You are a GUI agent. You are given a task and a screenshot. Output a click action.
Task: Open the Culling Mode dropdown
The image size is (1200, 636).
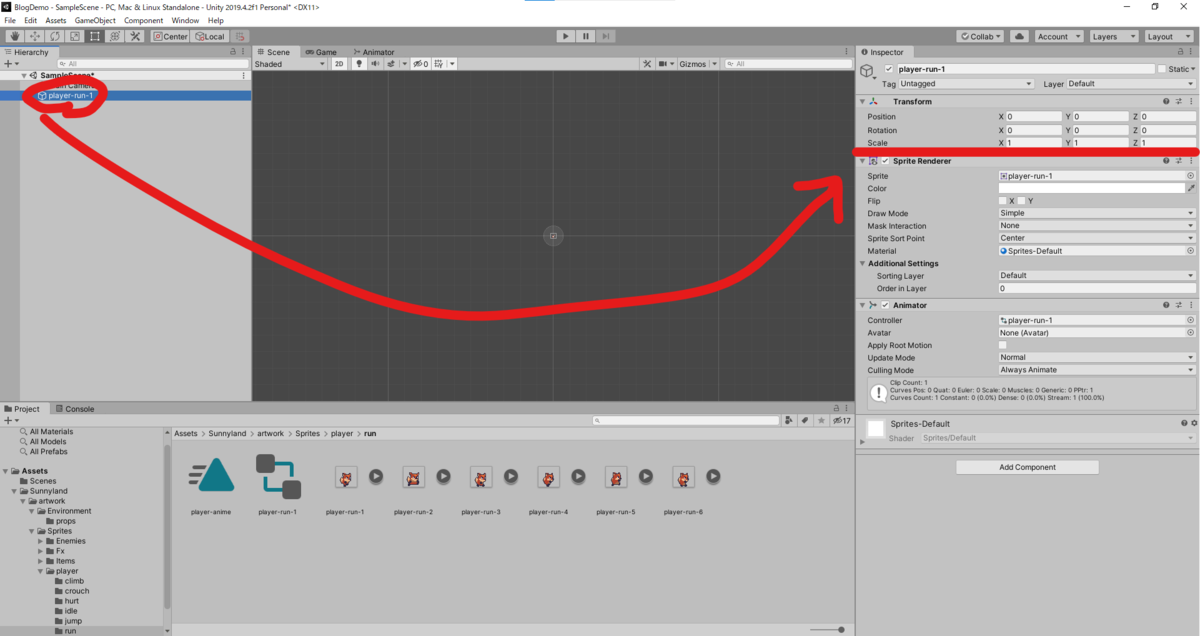point(1097,370)
